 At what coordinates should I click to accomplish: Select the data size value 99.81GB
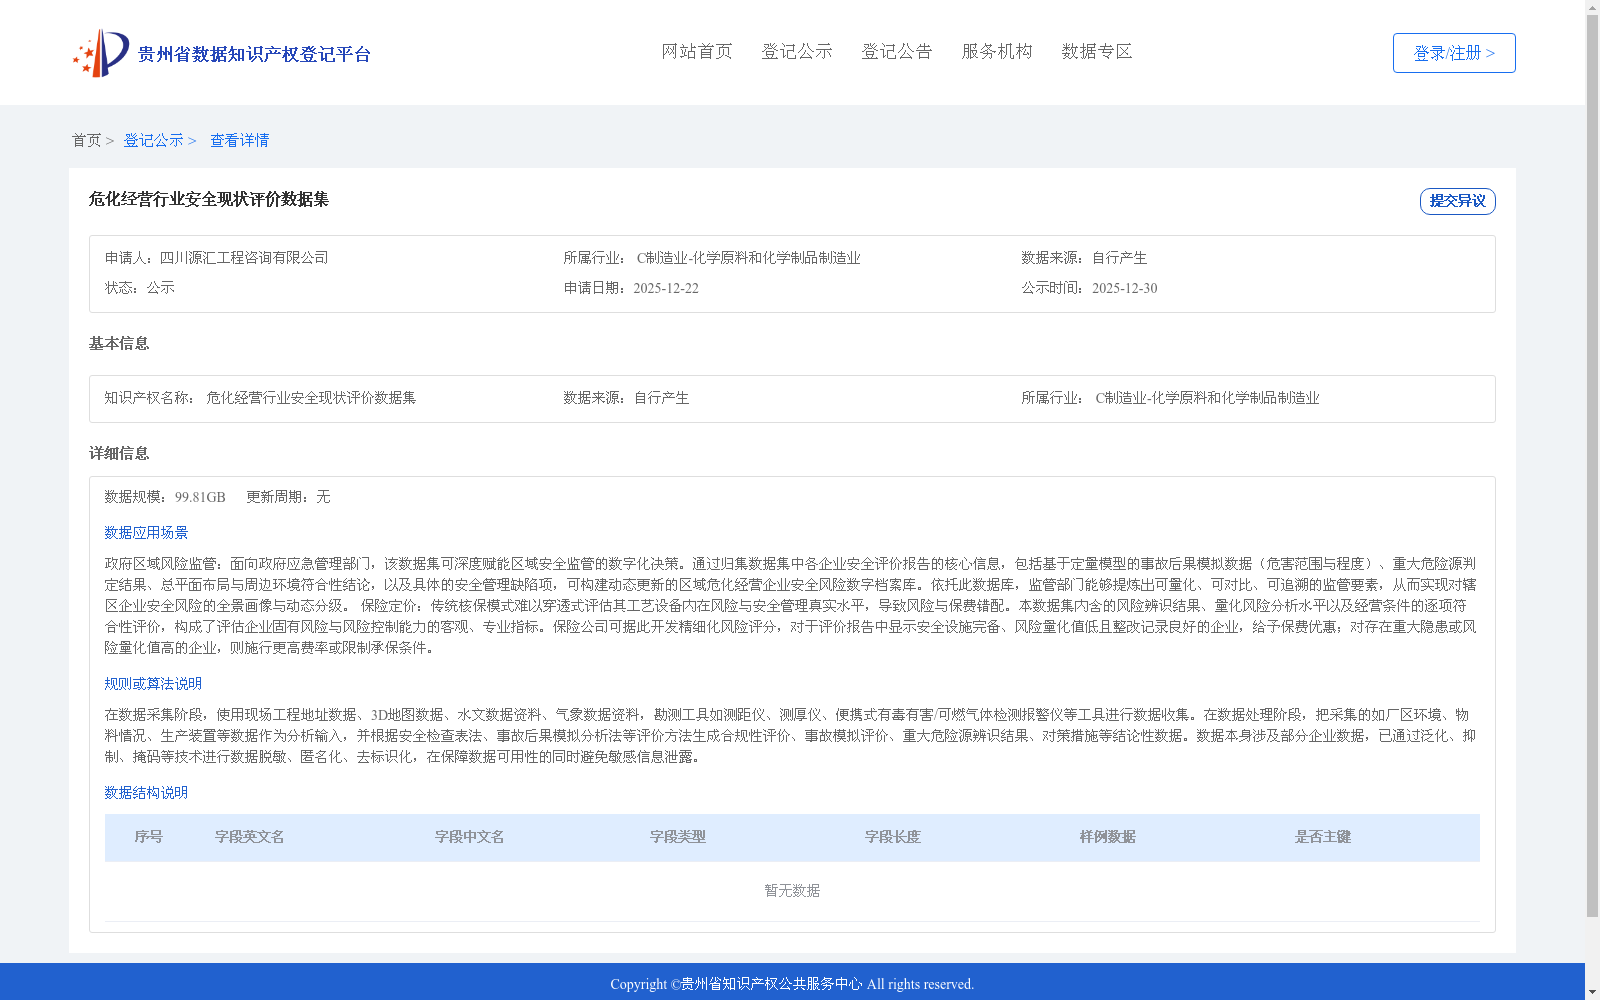pos(200,497)
